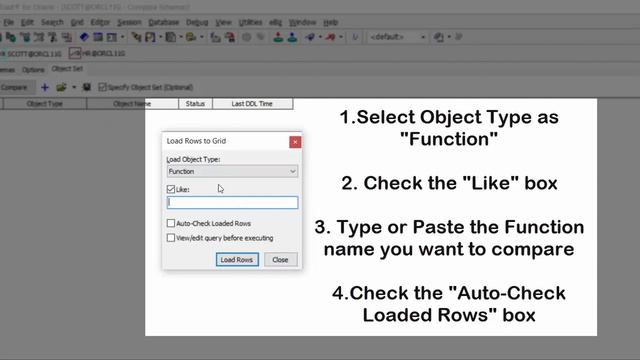
Task: Switch to the Options tab
Action: point(33,70)
